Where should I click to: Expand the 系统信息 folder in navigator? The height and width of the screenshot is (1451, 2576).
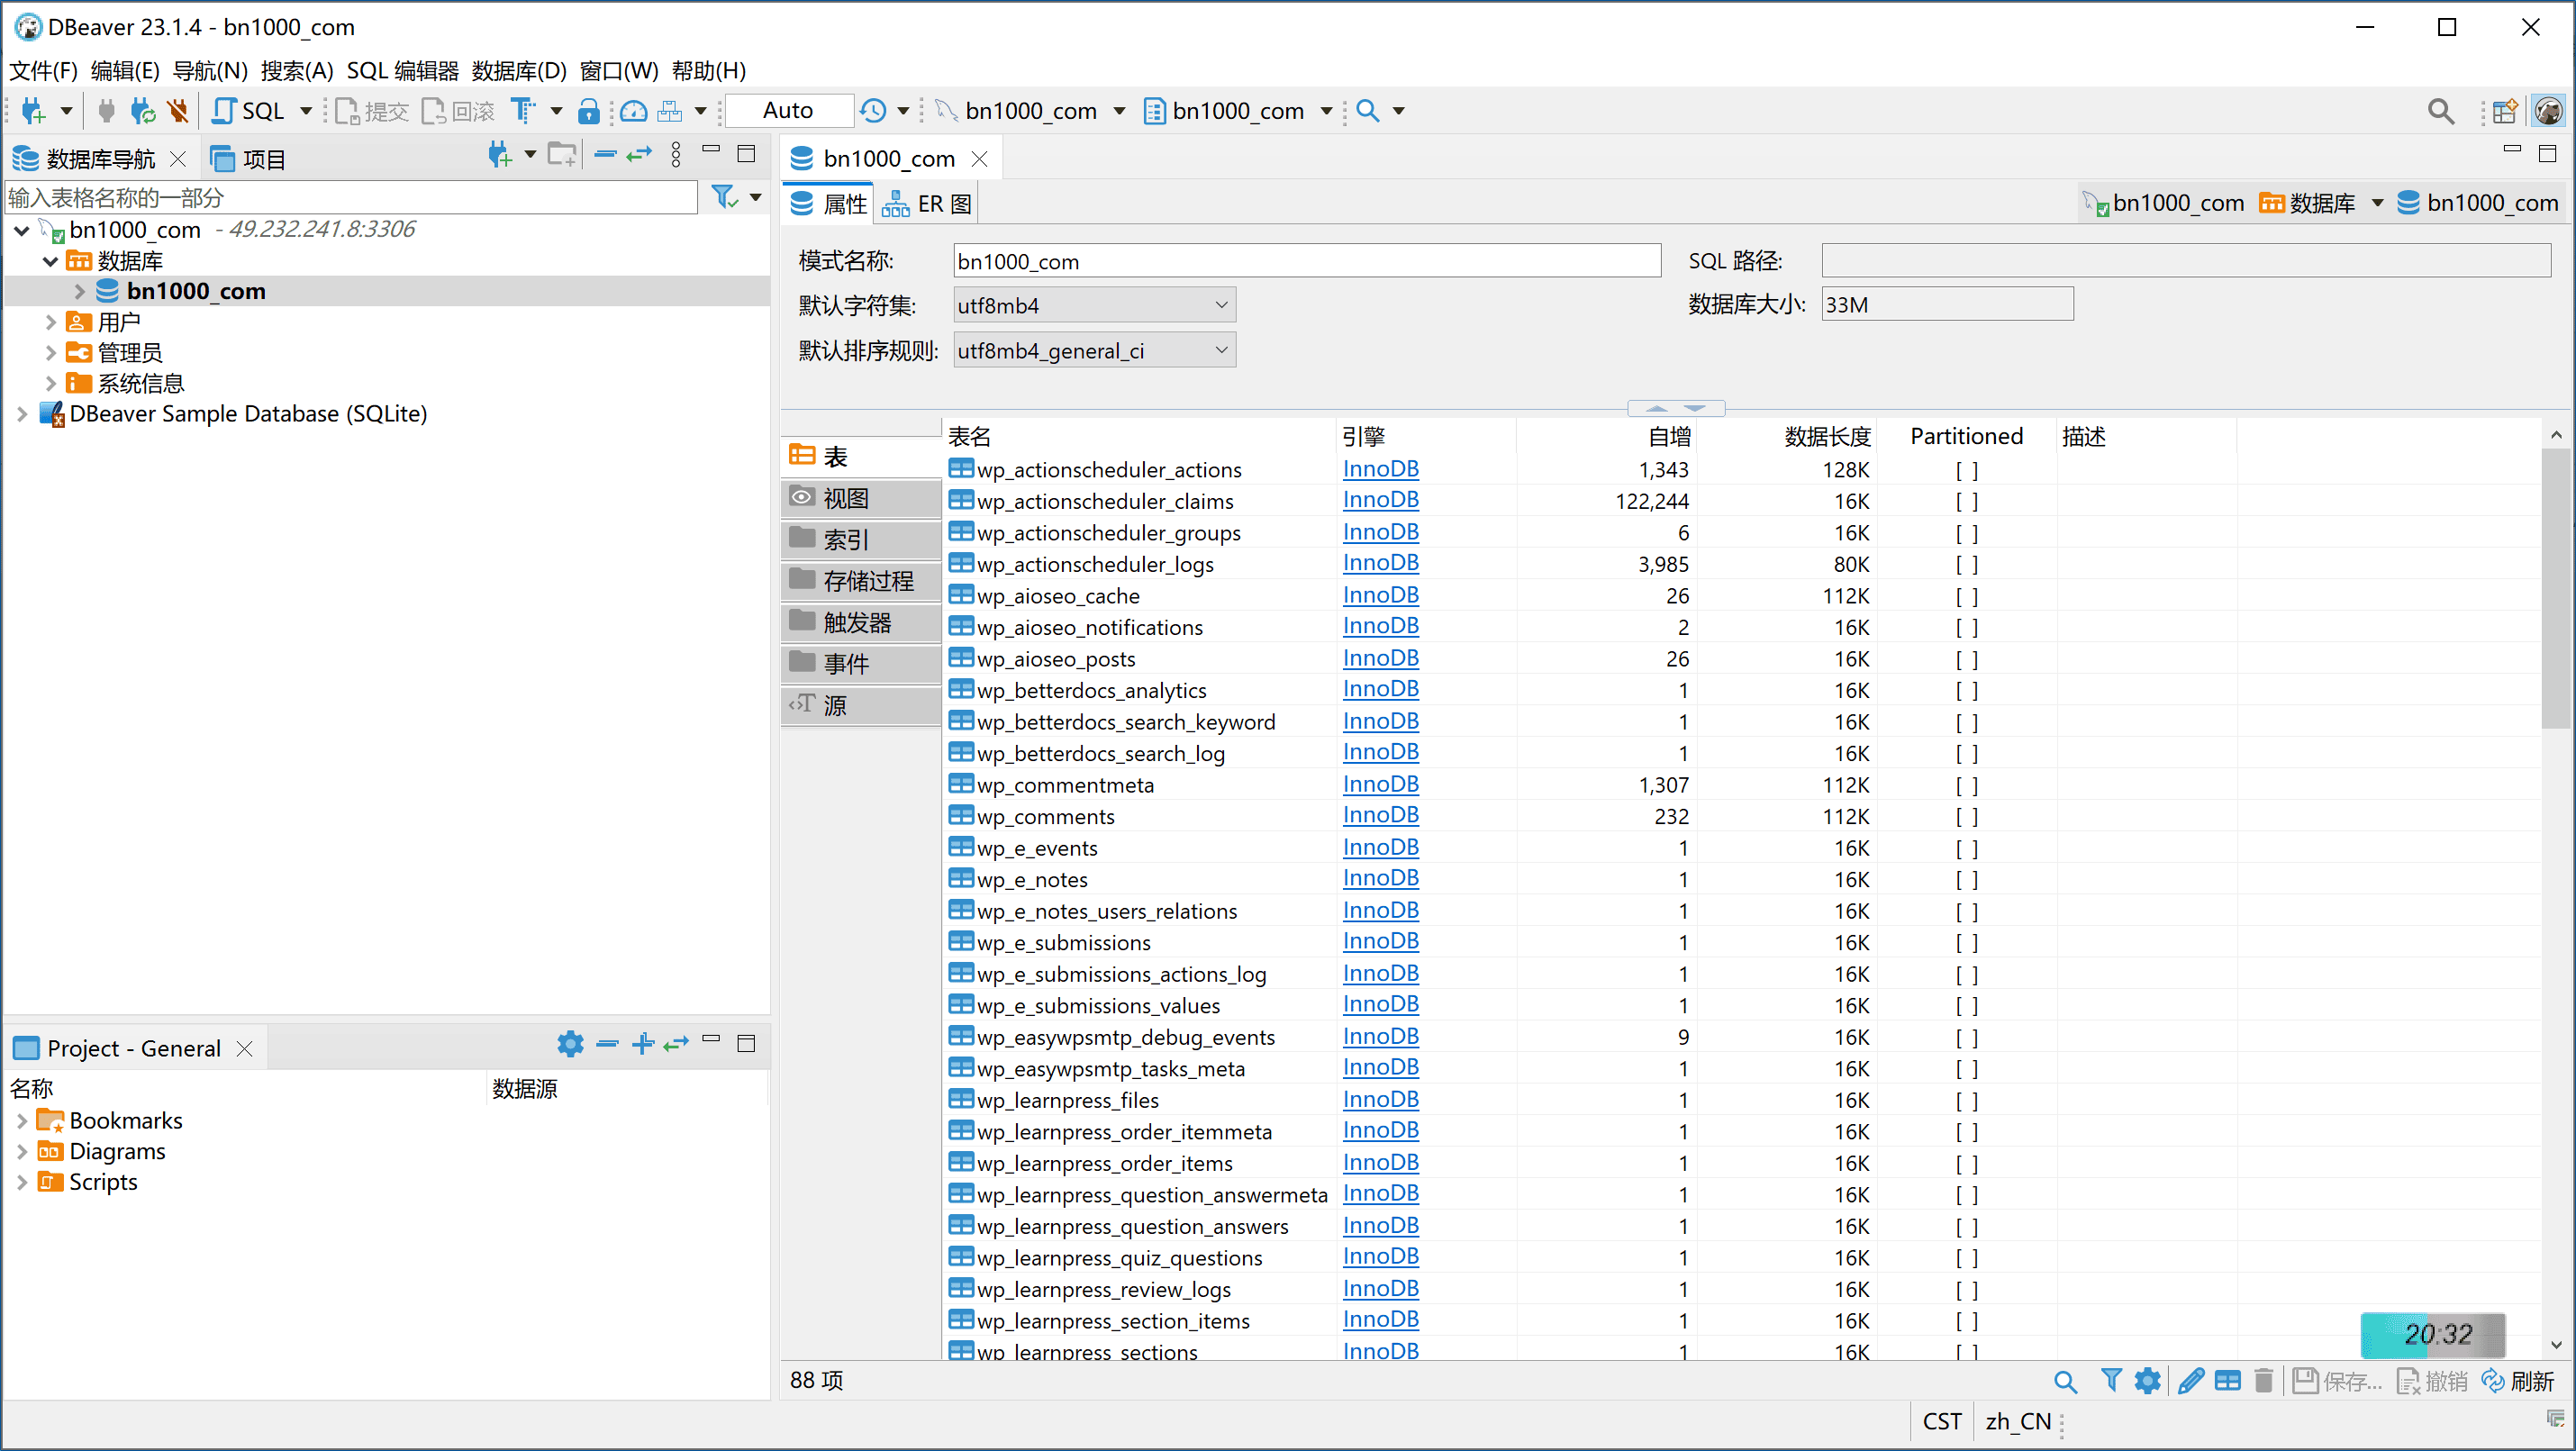coord(50,384)
